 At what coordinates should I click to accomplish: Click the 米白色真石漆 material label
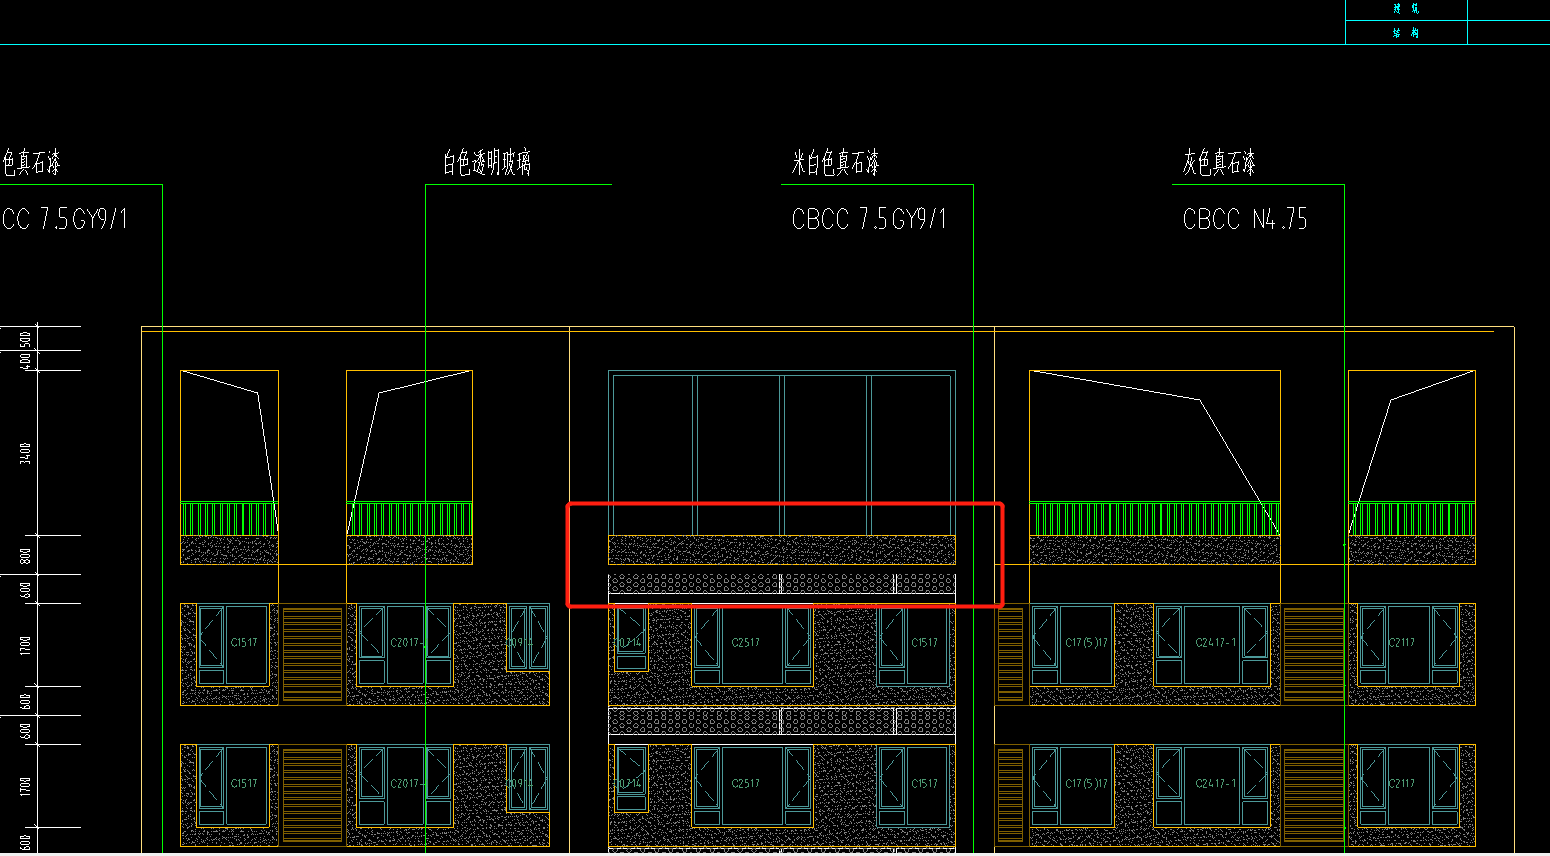point(835,163)
